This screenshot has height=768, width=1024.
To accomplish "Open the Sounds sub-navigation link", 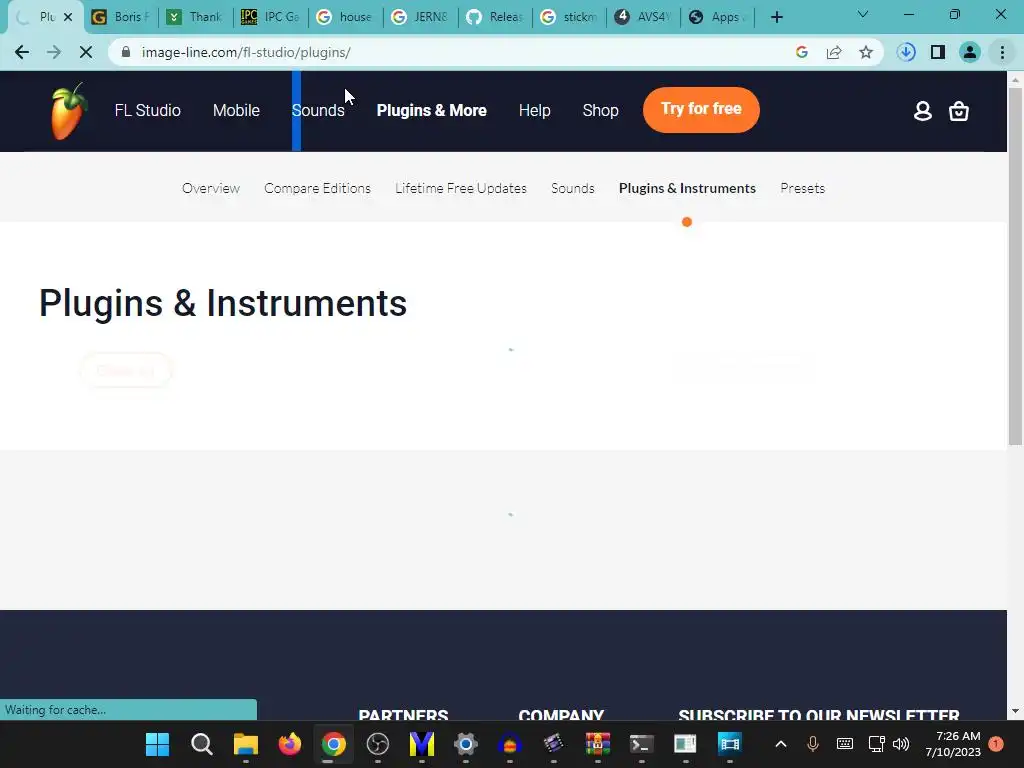I will 573,188.
